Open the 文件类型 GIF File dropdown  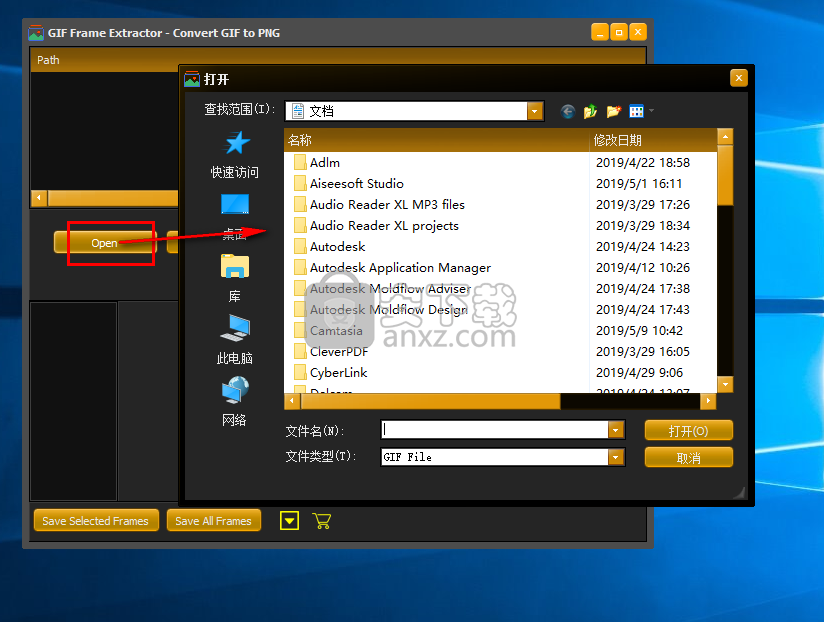click(614, 457)
